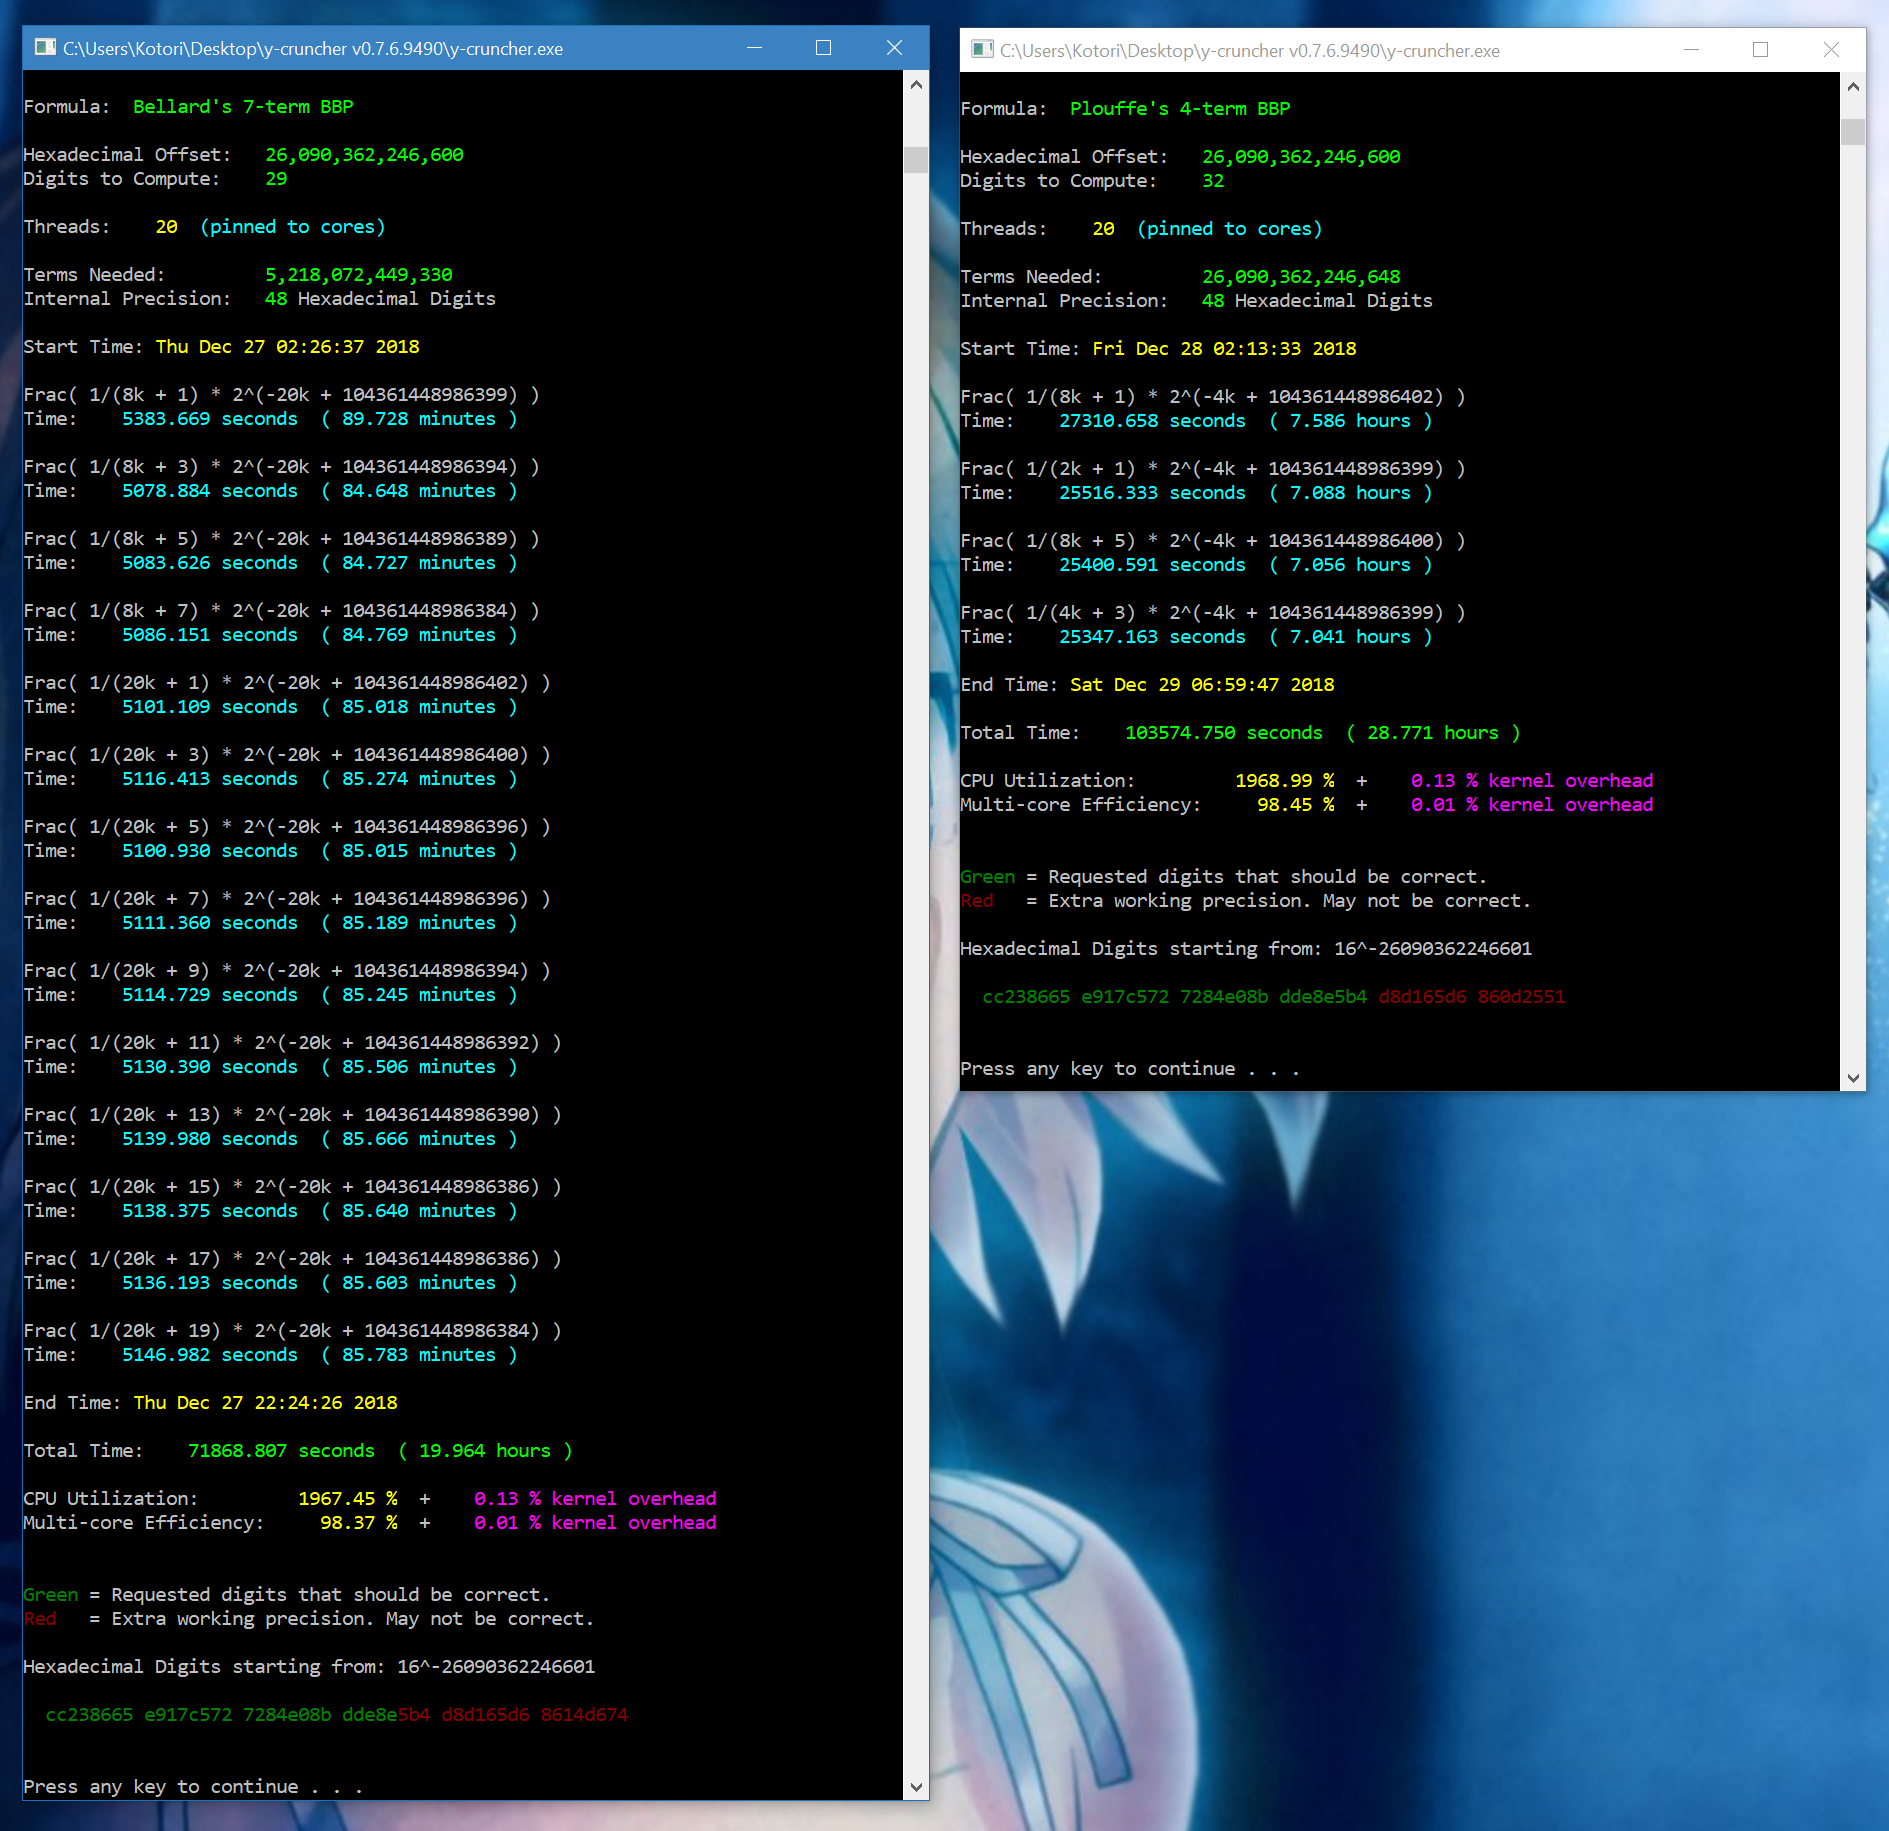The height and width of the screenshot is (1831, 1889).
Task: Maximize the Plouffe's 4-term BBP console window
Action: [x=1760, y=50]
